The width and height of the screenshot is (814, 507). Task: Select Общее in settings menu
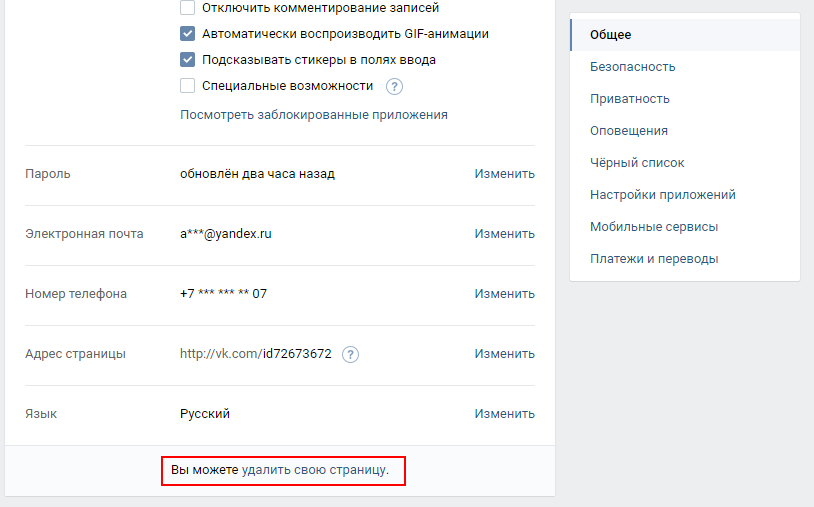coord(685,35)
